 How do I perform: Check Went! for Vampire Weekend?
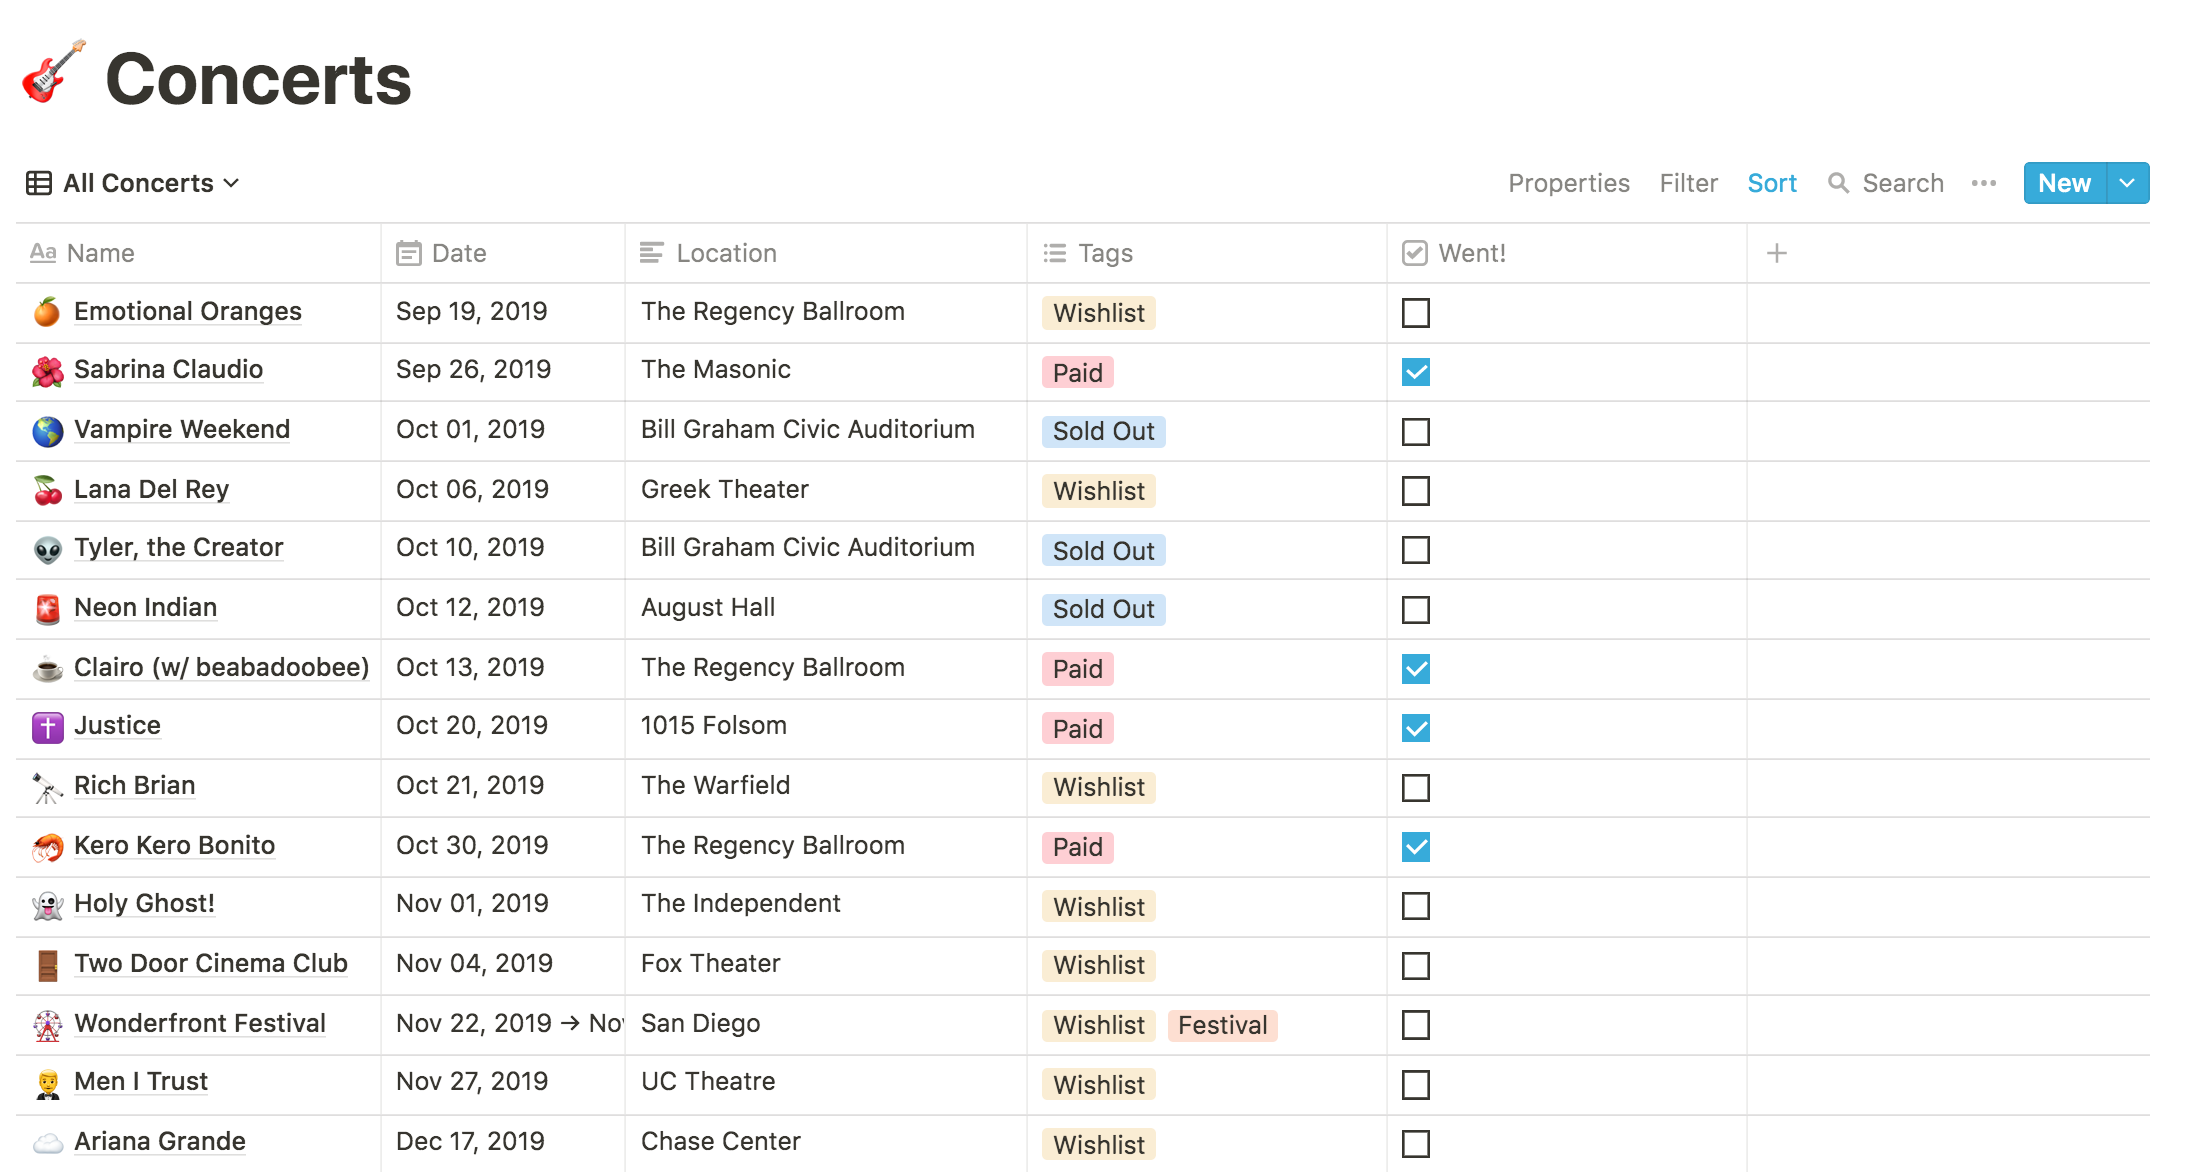point(1416,432)
